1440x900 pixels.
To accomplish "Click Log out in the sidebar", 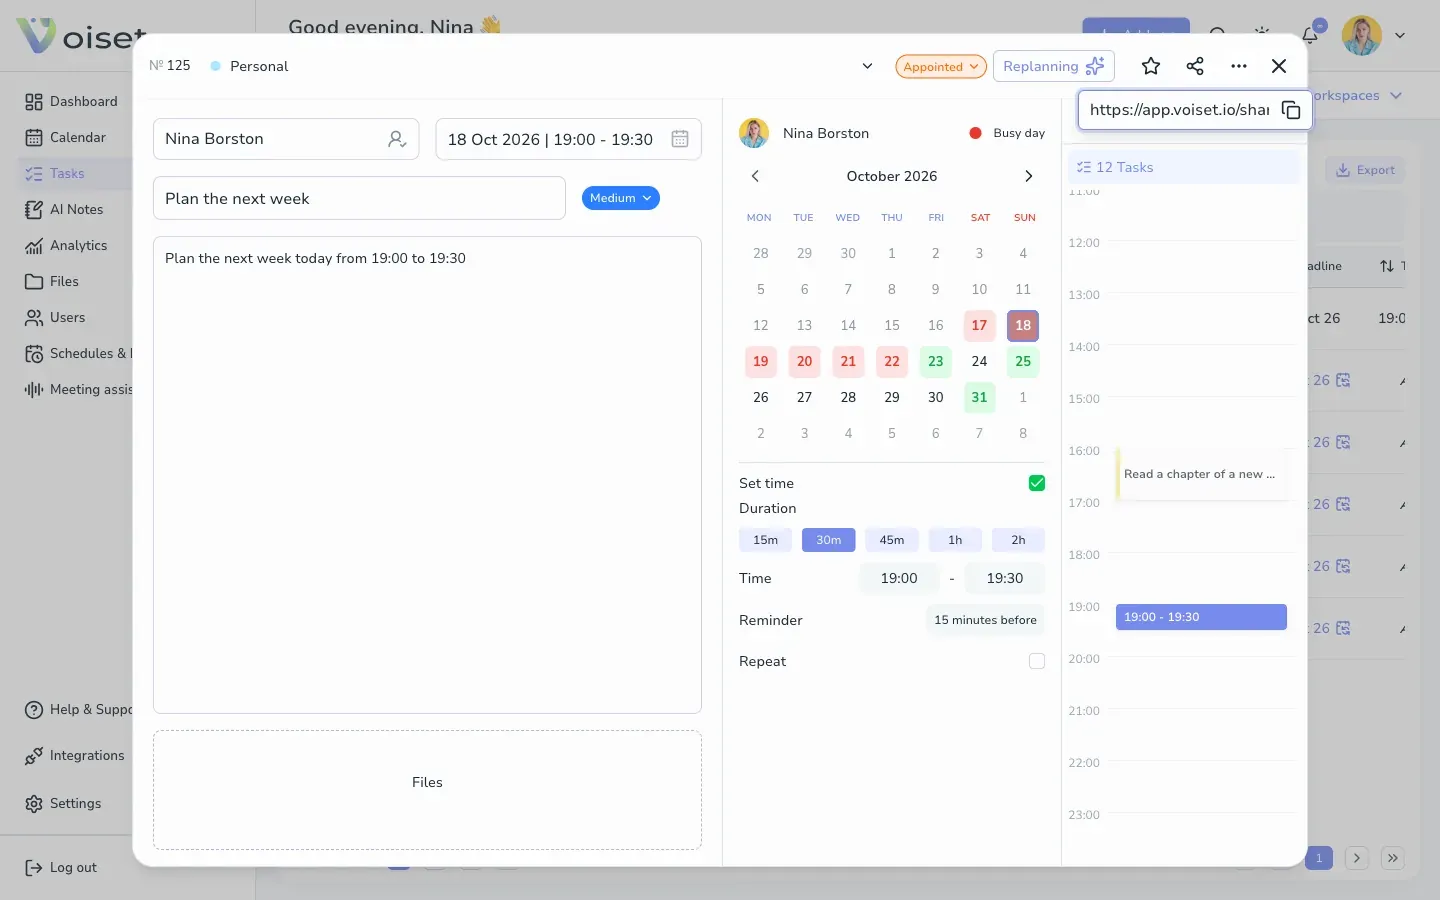I will (61, 867).
